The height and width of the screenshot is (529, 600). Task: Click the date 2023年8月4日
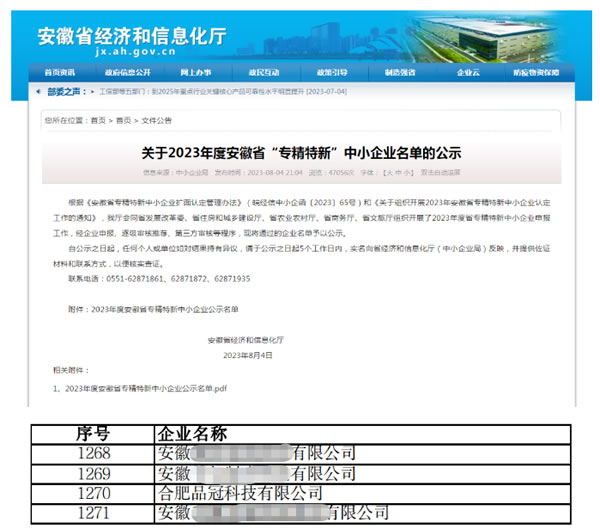pyautogui.click(x=248, y=355)
